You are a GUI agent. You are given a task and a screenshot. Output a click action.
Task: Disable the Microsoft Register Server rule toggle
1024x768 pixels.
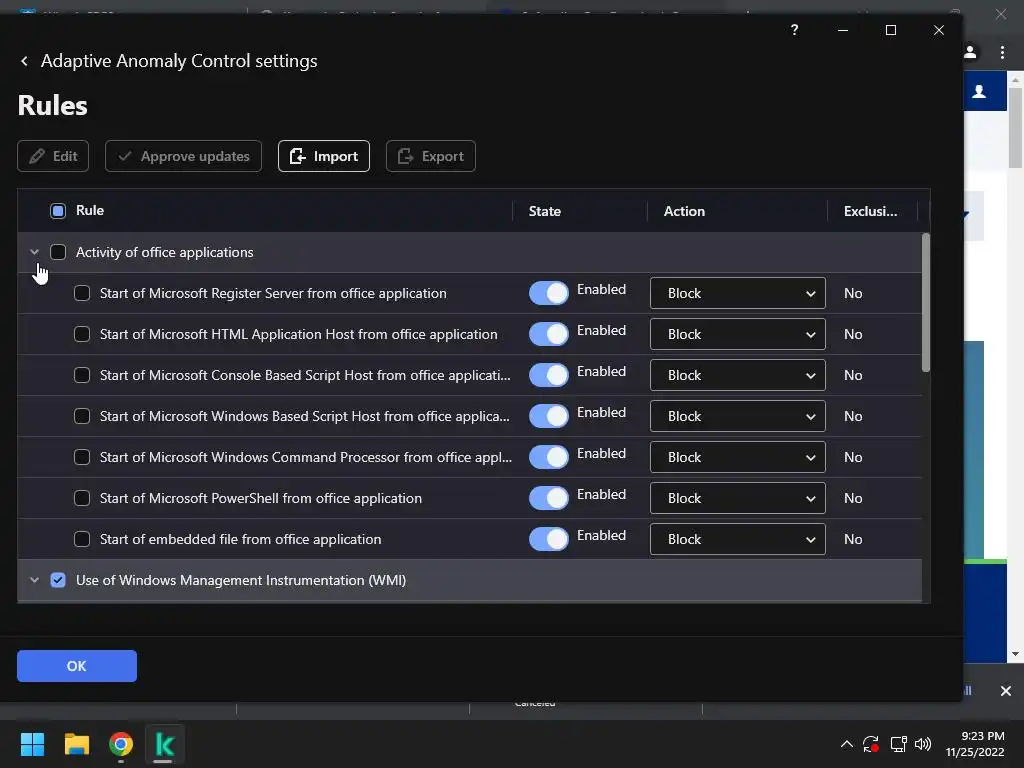(549, 293)
